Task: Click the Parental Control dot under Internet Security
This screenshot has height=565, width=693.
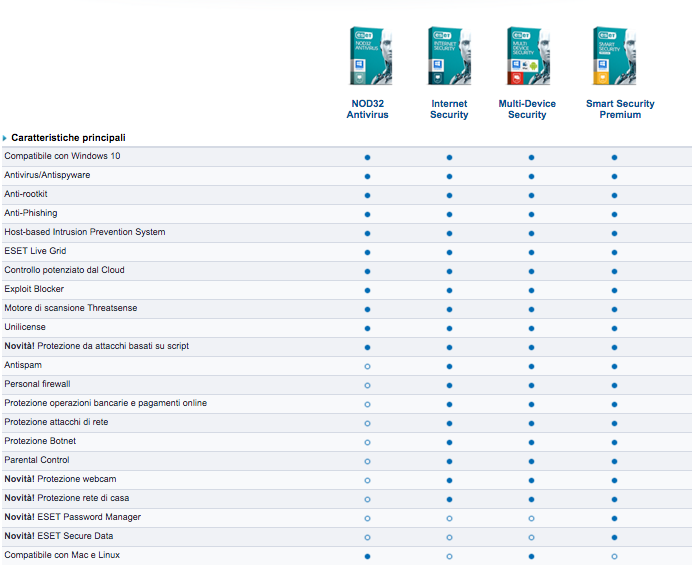Action: [450, 461]
